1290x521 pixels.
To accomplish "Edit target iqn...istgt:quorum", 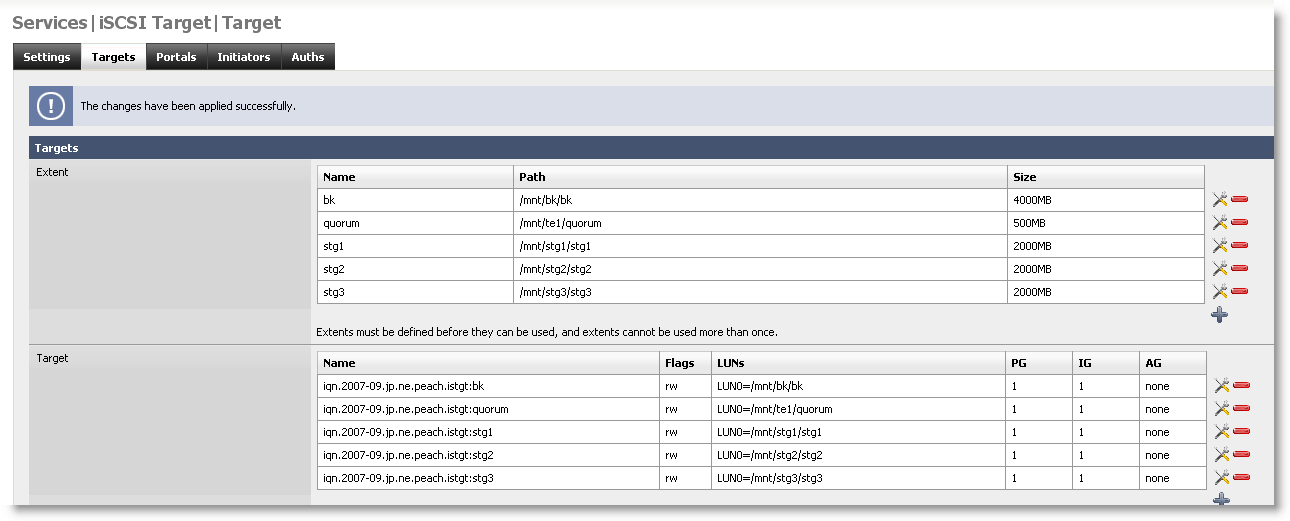I will 1222,409.
